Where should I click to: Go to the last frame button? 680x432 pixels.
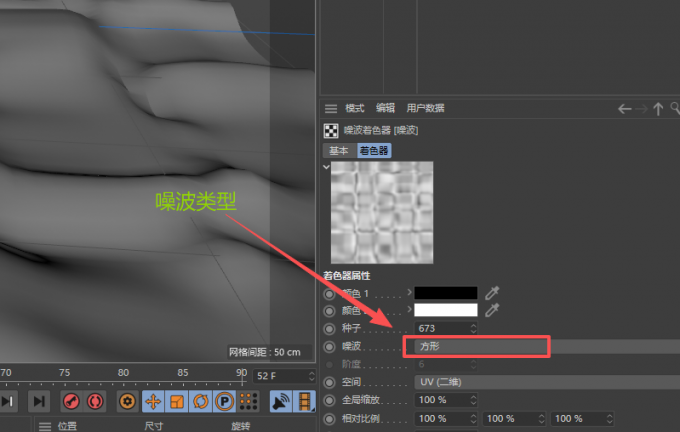(x=38, y=401)
